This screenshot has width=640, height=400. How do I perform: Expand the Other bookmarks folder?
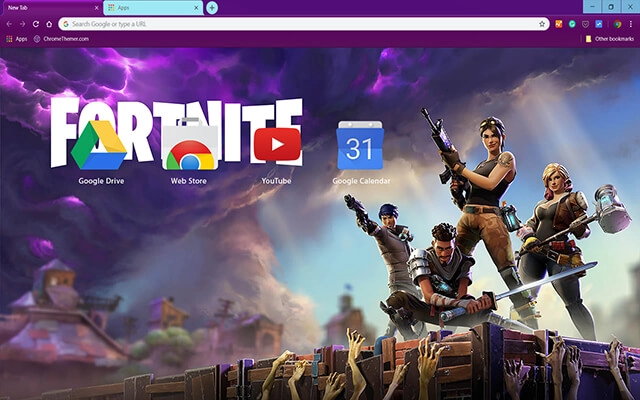point(610,39)
